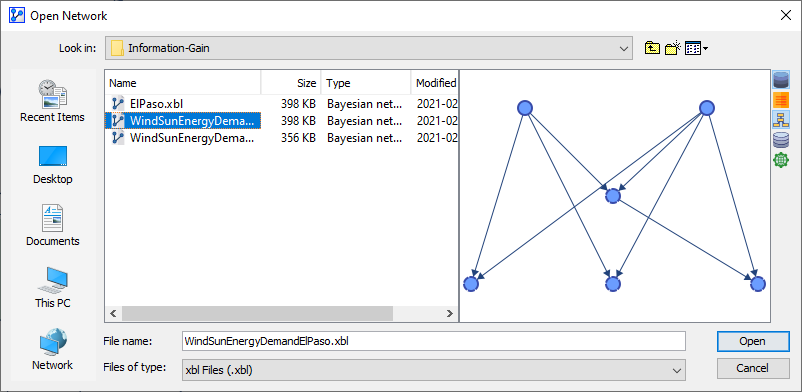This screenshot has width=802, height=392.
Task: Open the view menu list icon
Action: coord(693,48)
